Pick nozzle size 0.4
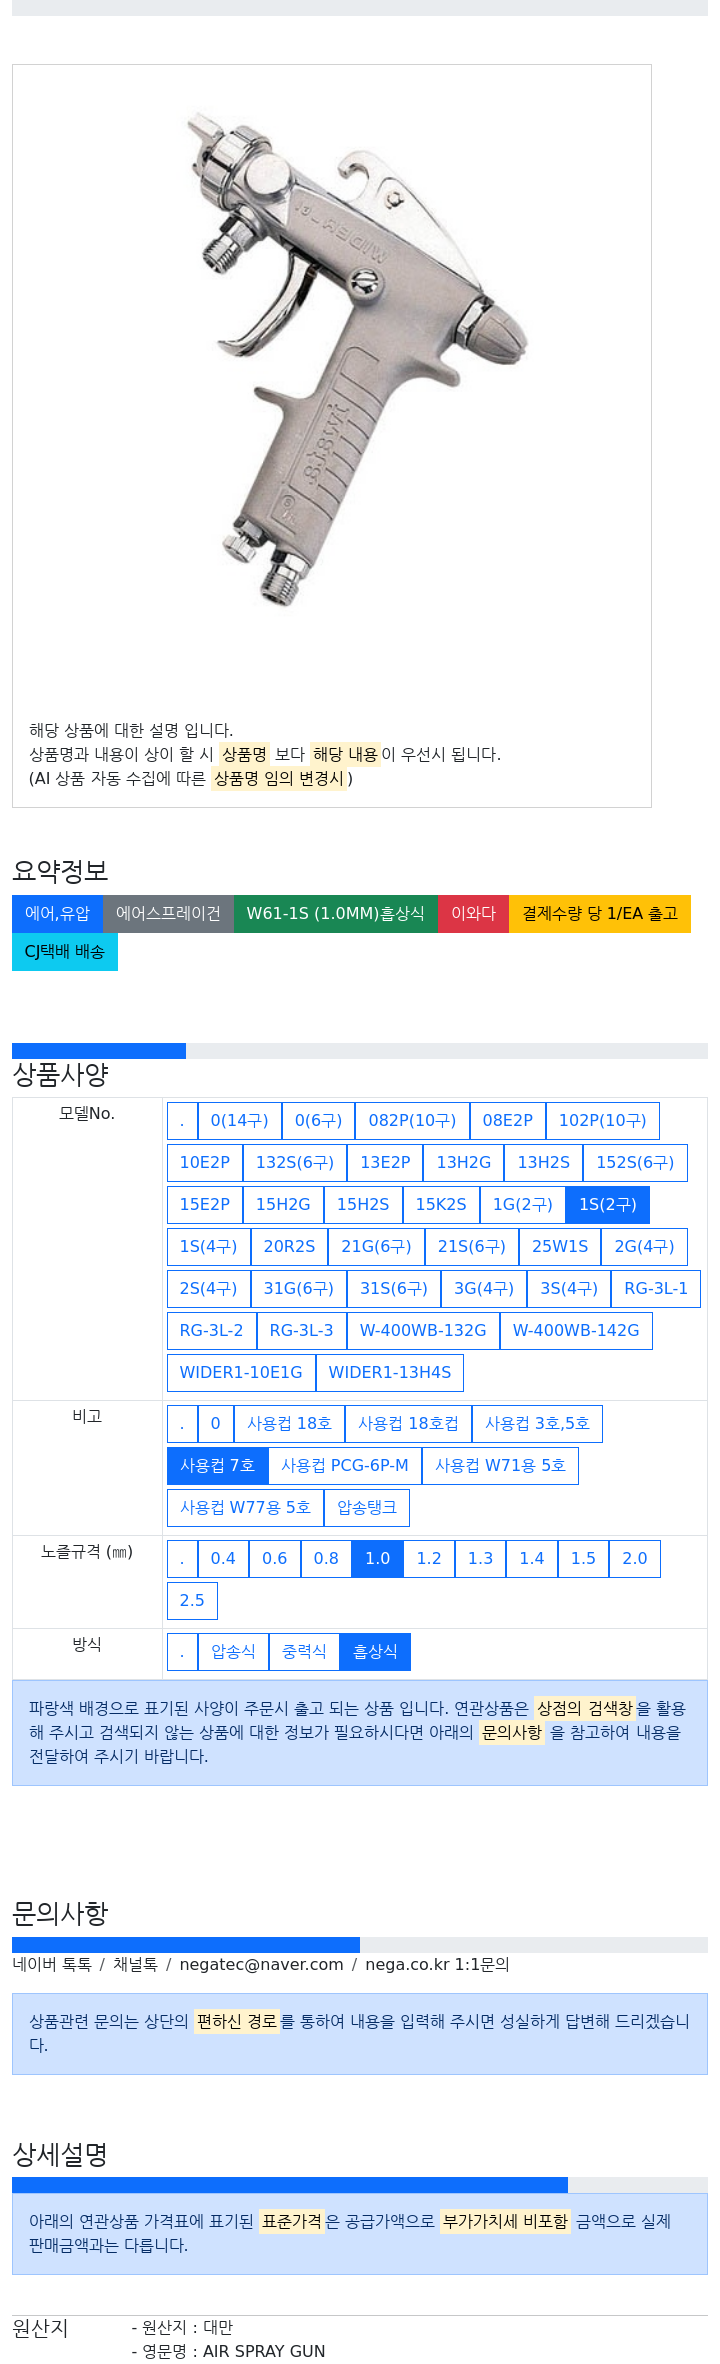The image size is (720, 2364). [x=223, y=1559]
